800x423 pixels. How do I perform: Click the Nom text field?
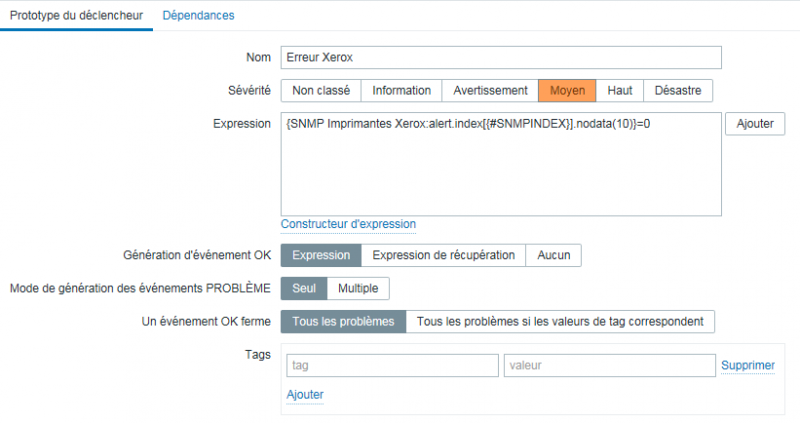pos(500,57)
